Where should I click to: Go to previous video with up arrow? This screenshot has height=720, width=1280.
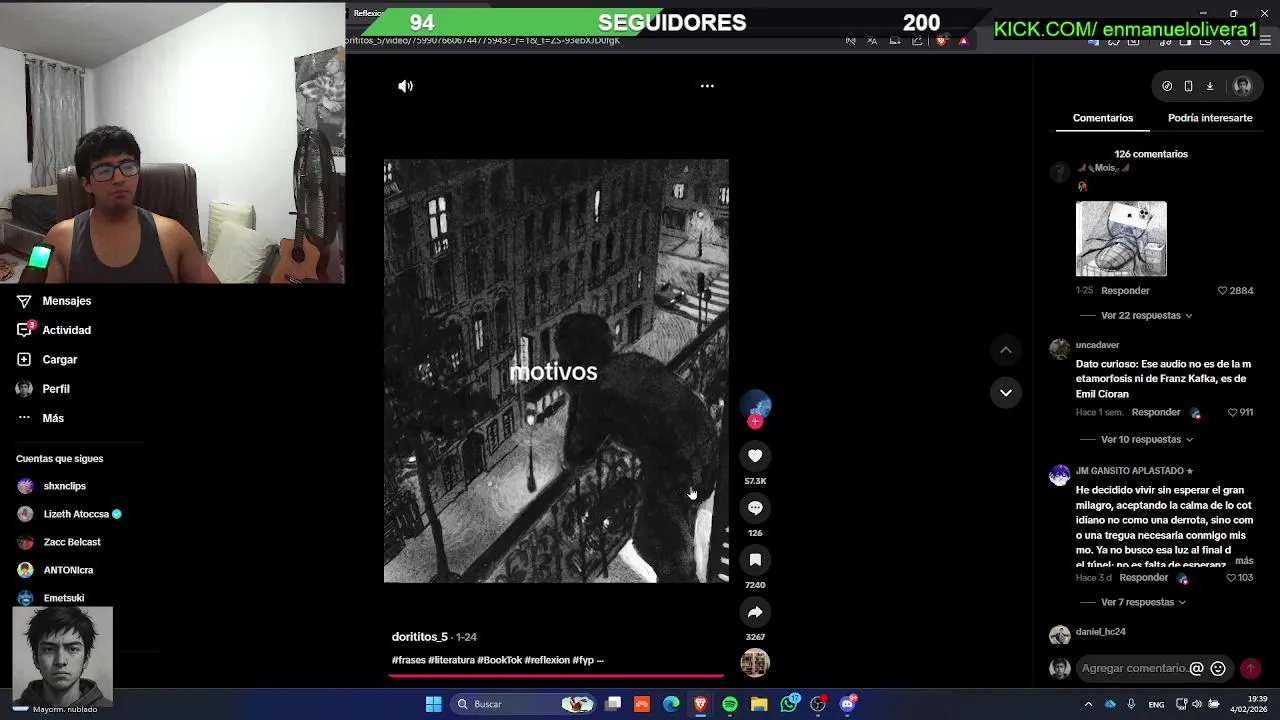point(1005,350)
